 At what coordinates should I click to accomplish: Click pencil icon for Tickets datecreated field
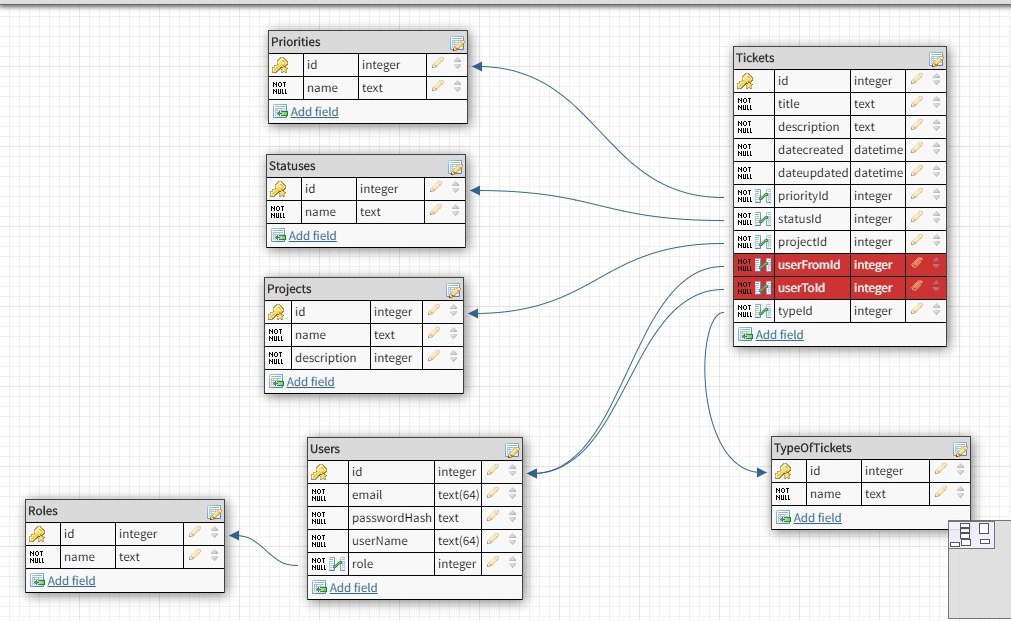(917, 148)
